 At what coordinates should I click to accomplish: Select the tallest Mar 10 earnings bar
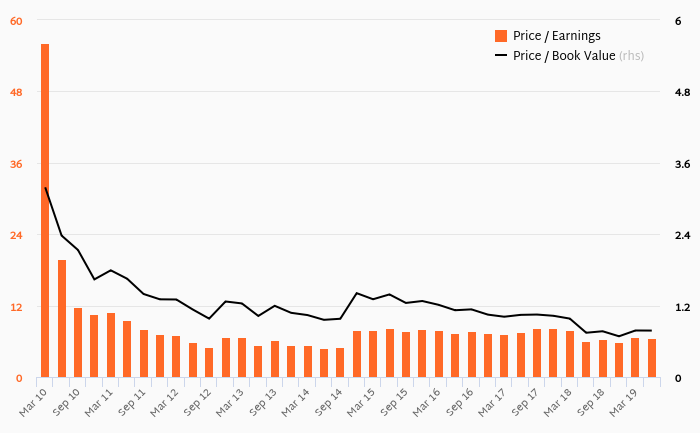pyautogui.click(x=45, y=211)
